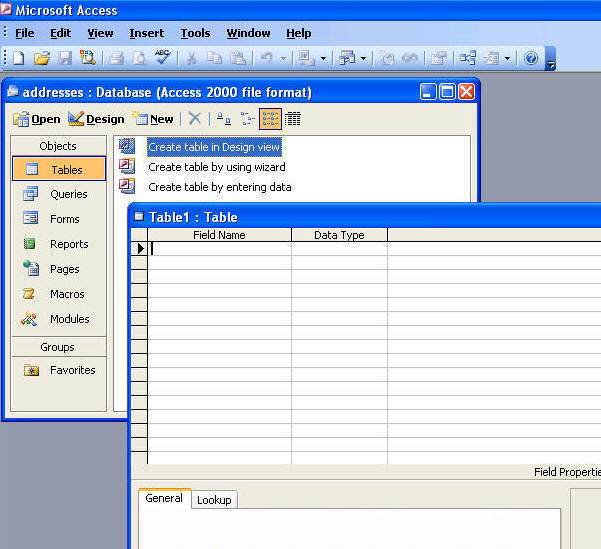Open the OfficeLinks dropdown arrow
601x549 pixels.
click(x=323, y=59)
